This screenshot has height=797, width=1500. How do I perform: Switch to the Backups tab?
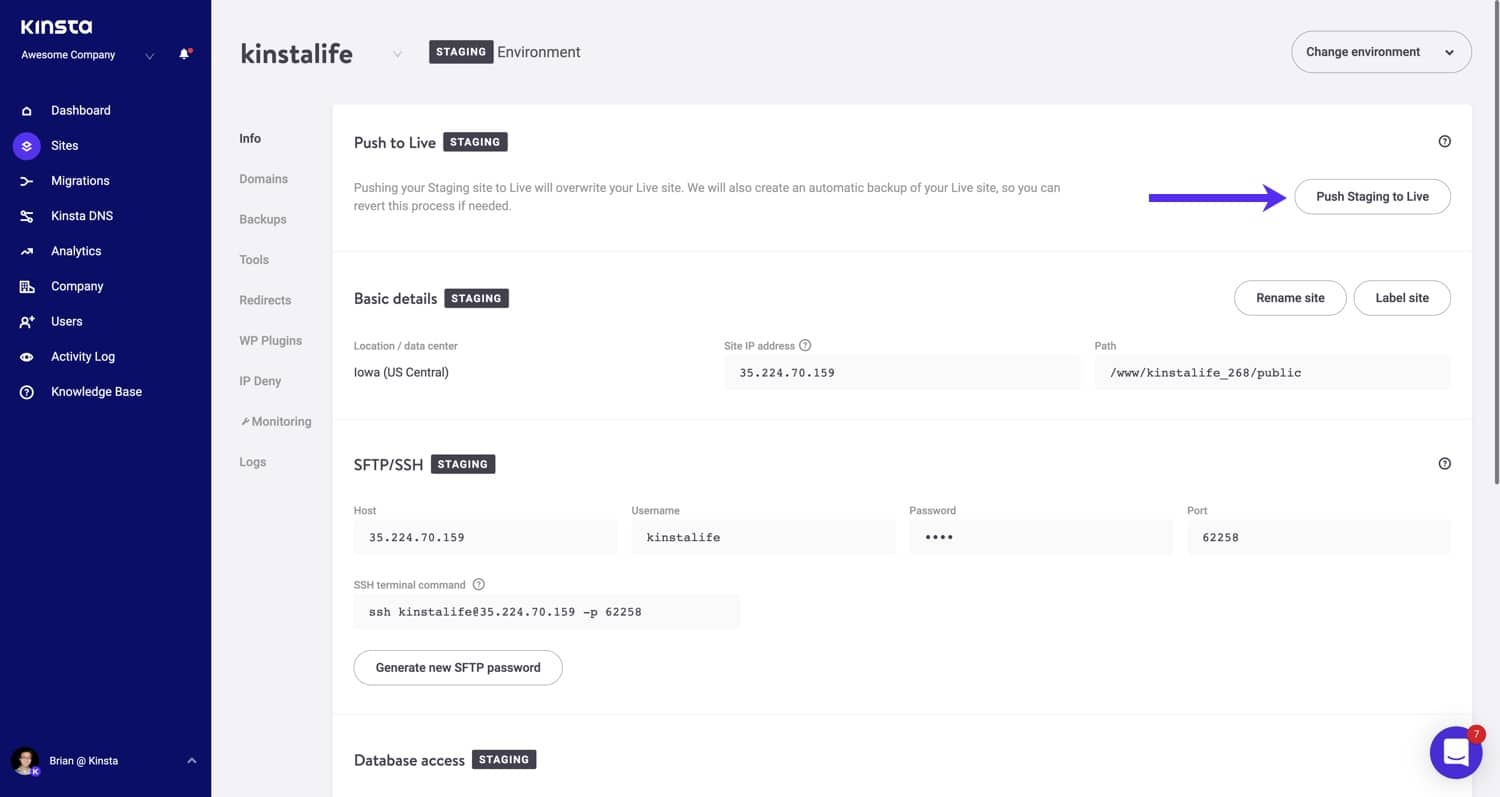tap(263, 220)
